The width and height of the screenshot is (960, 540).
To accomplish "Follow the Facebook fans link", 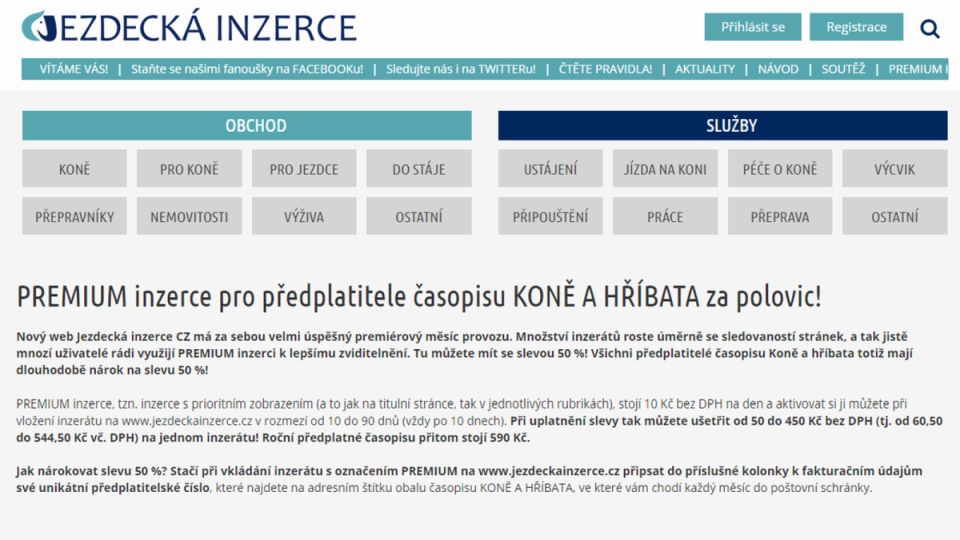I will pos(247,69).
